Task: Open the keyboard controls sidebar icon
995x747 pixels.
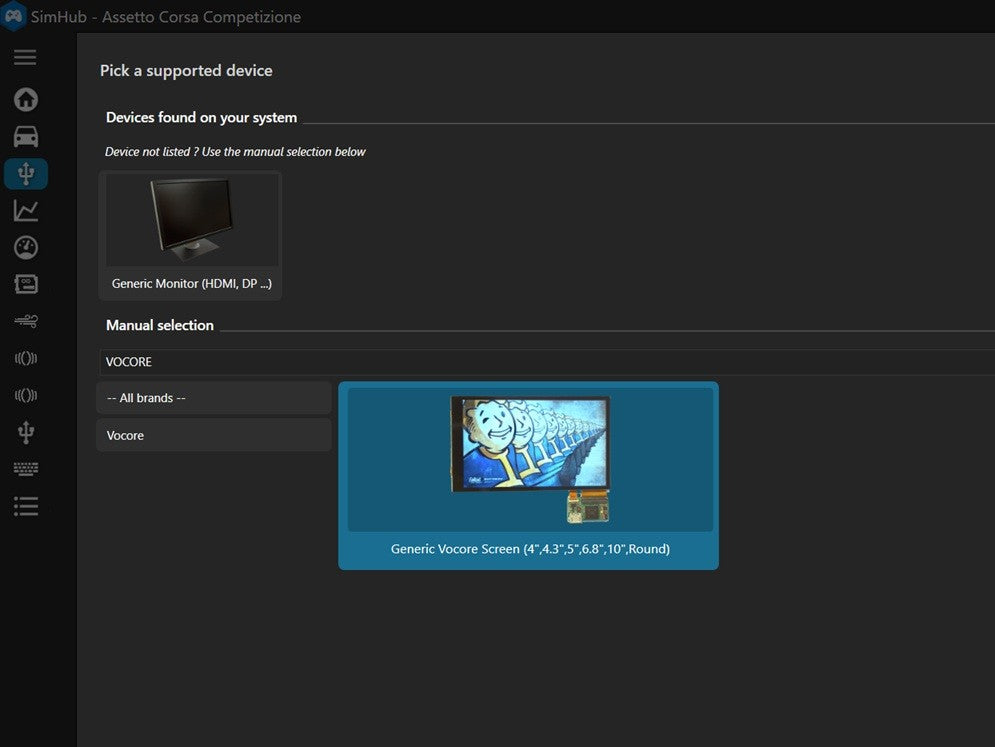Action: coord(26,469)
